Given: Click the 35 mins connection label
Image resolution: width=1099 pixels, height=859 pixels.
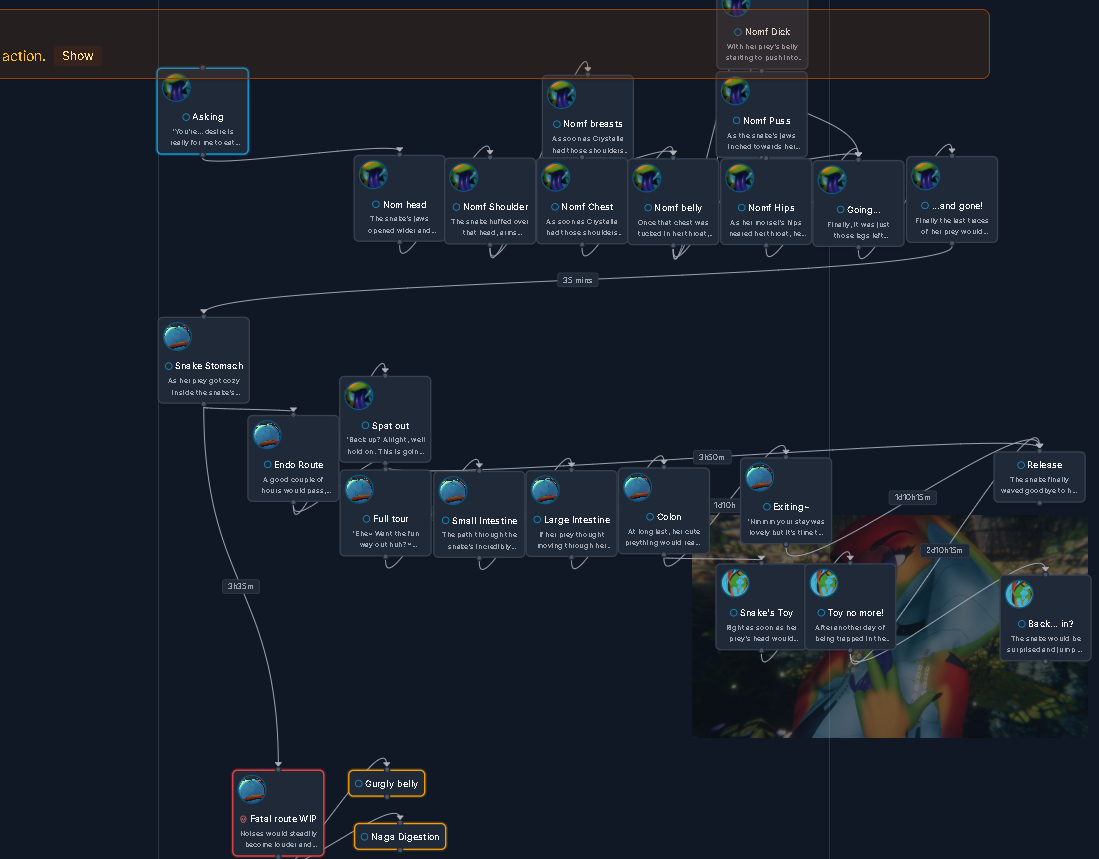Looking at the screenshot, I should click(x=576, y=280).
